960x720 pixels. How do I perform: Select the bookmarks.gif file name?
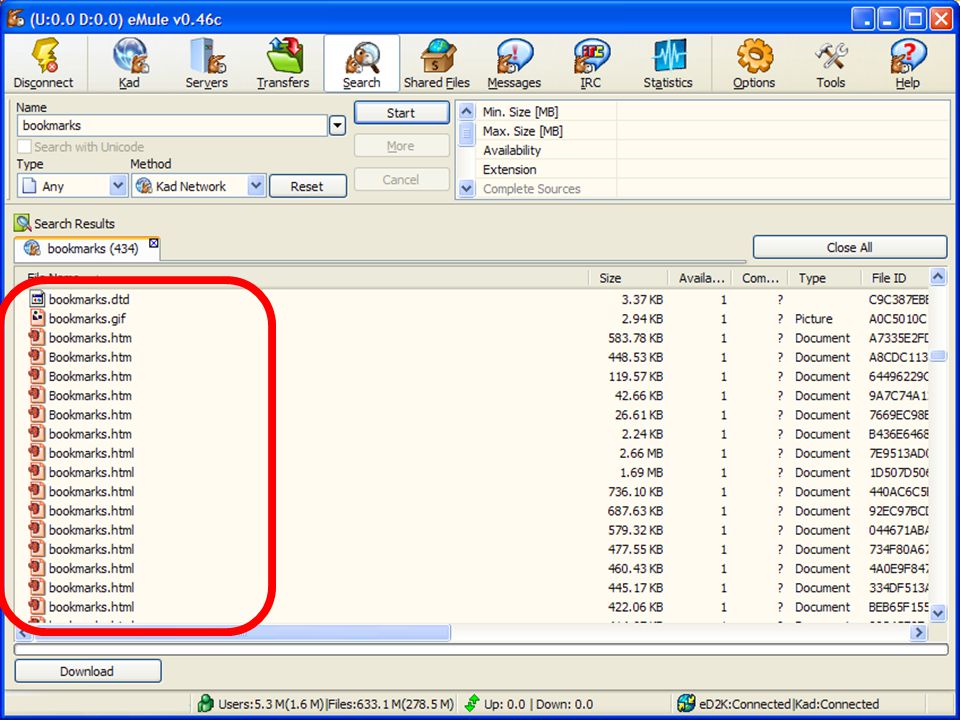click(x=88, y=318)
